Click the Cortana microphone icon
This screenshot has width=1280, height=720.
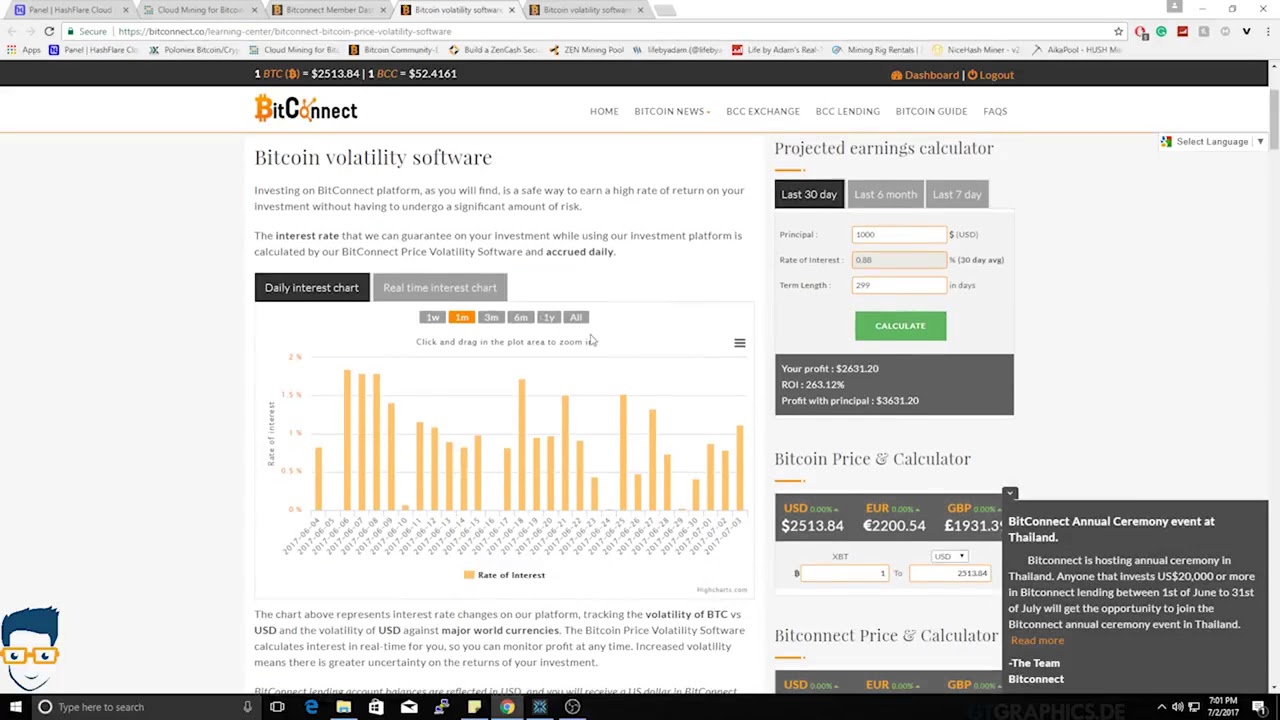(247, 707)
